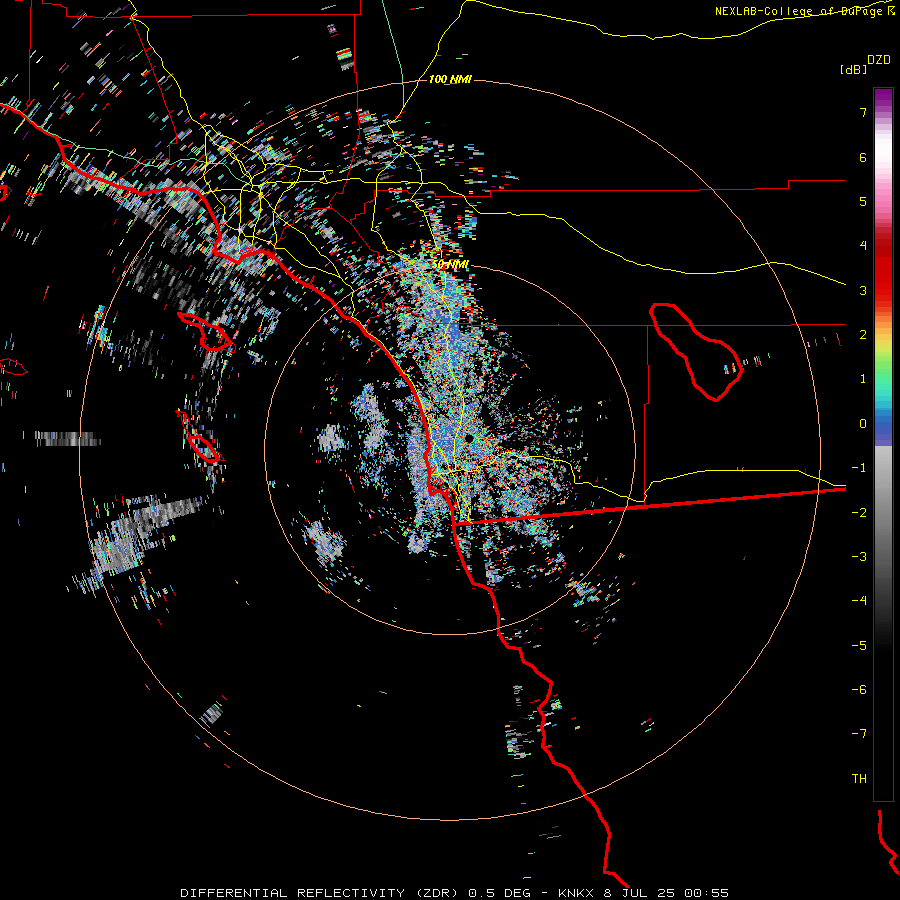The width and height of the screenshot is (900, 900).
Task: Click the DZD product label above color bar
Action: [x=878, y=60]
